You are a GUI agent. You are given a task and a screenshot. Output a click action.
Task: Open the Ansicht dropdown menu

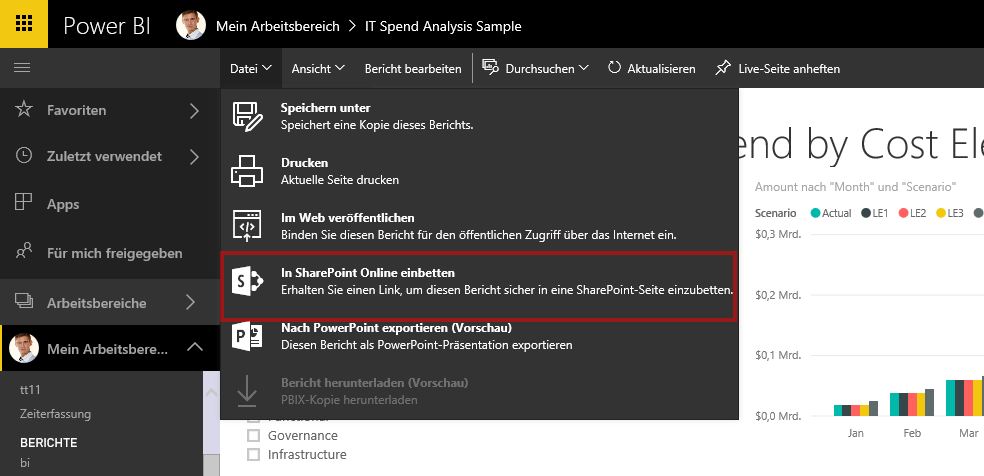pos(318,69)
